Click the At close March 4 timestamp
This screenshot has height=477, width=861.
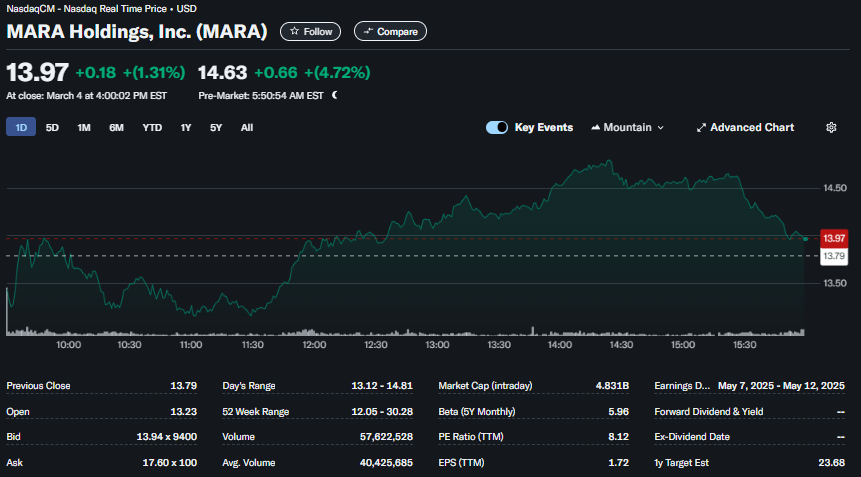(x=87, y=96)
